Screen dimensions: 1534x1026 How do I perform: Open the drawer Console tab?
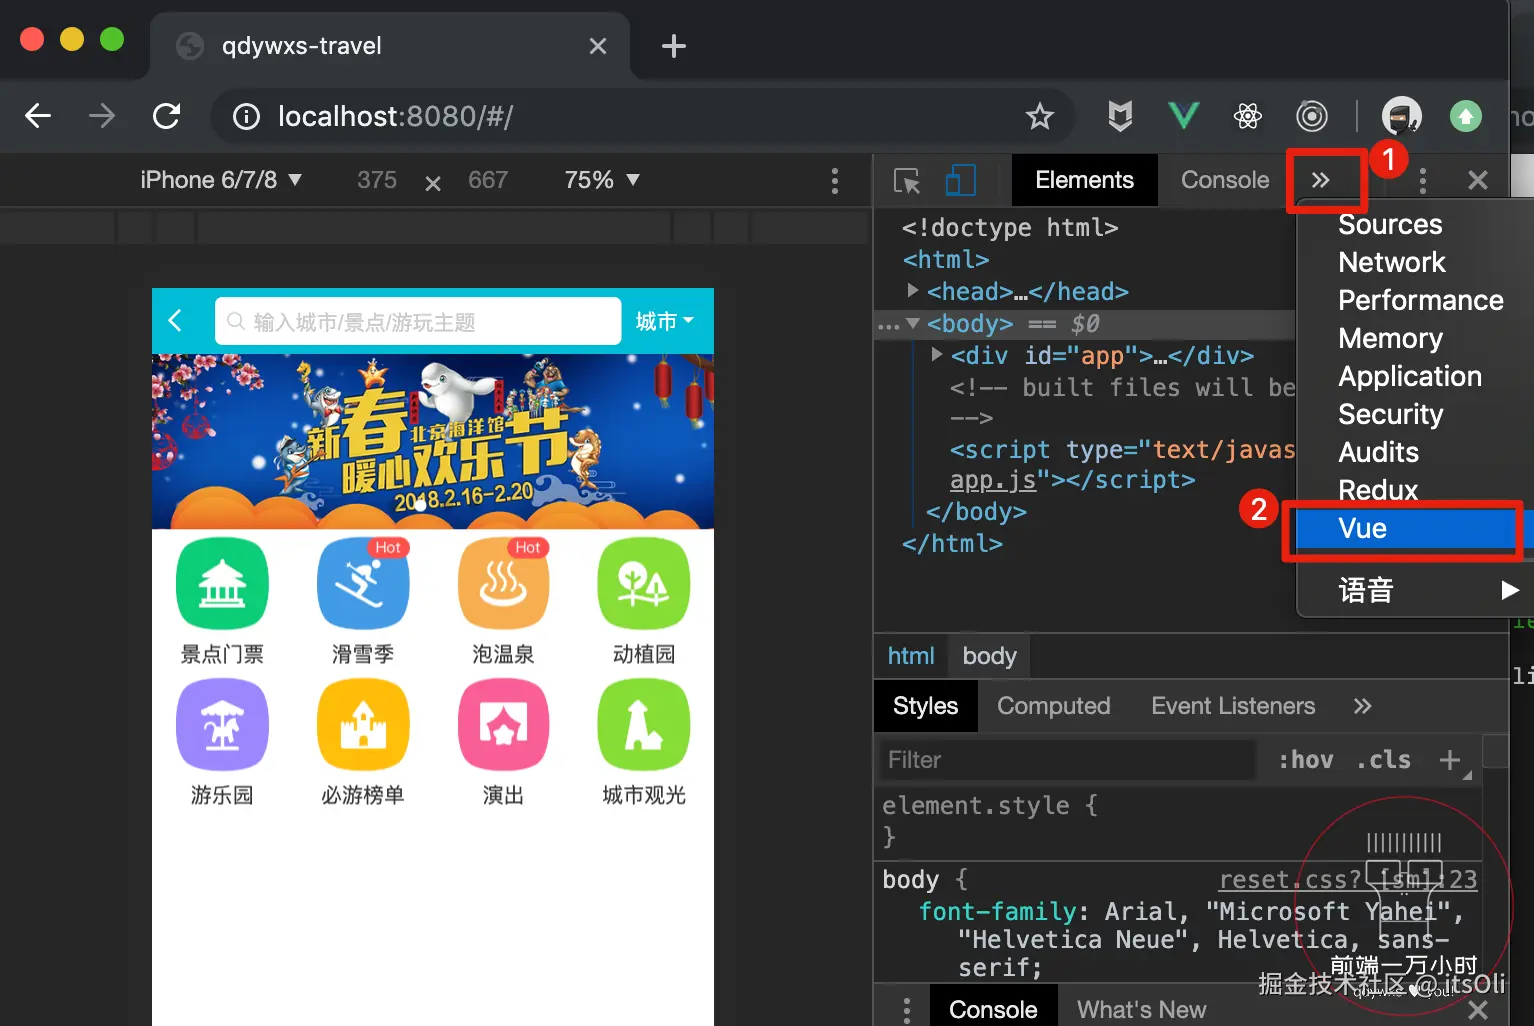click(992, 1009)
